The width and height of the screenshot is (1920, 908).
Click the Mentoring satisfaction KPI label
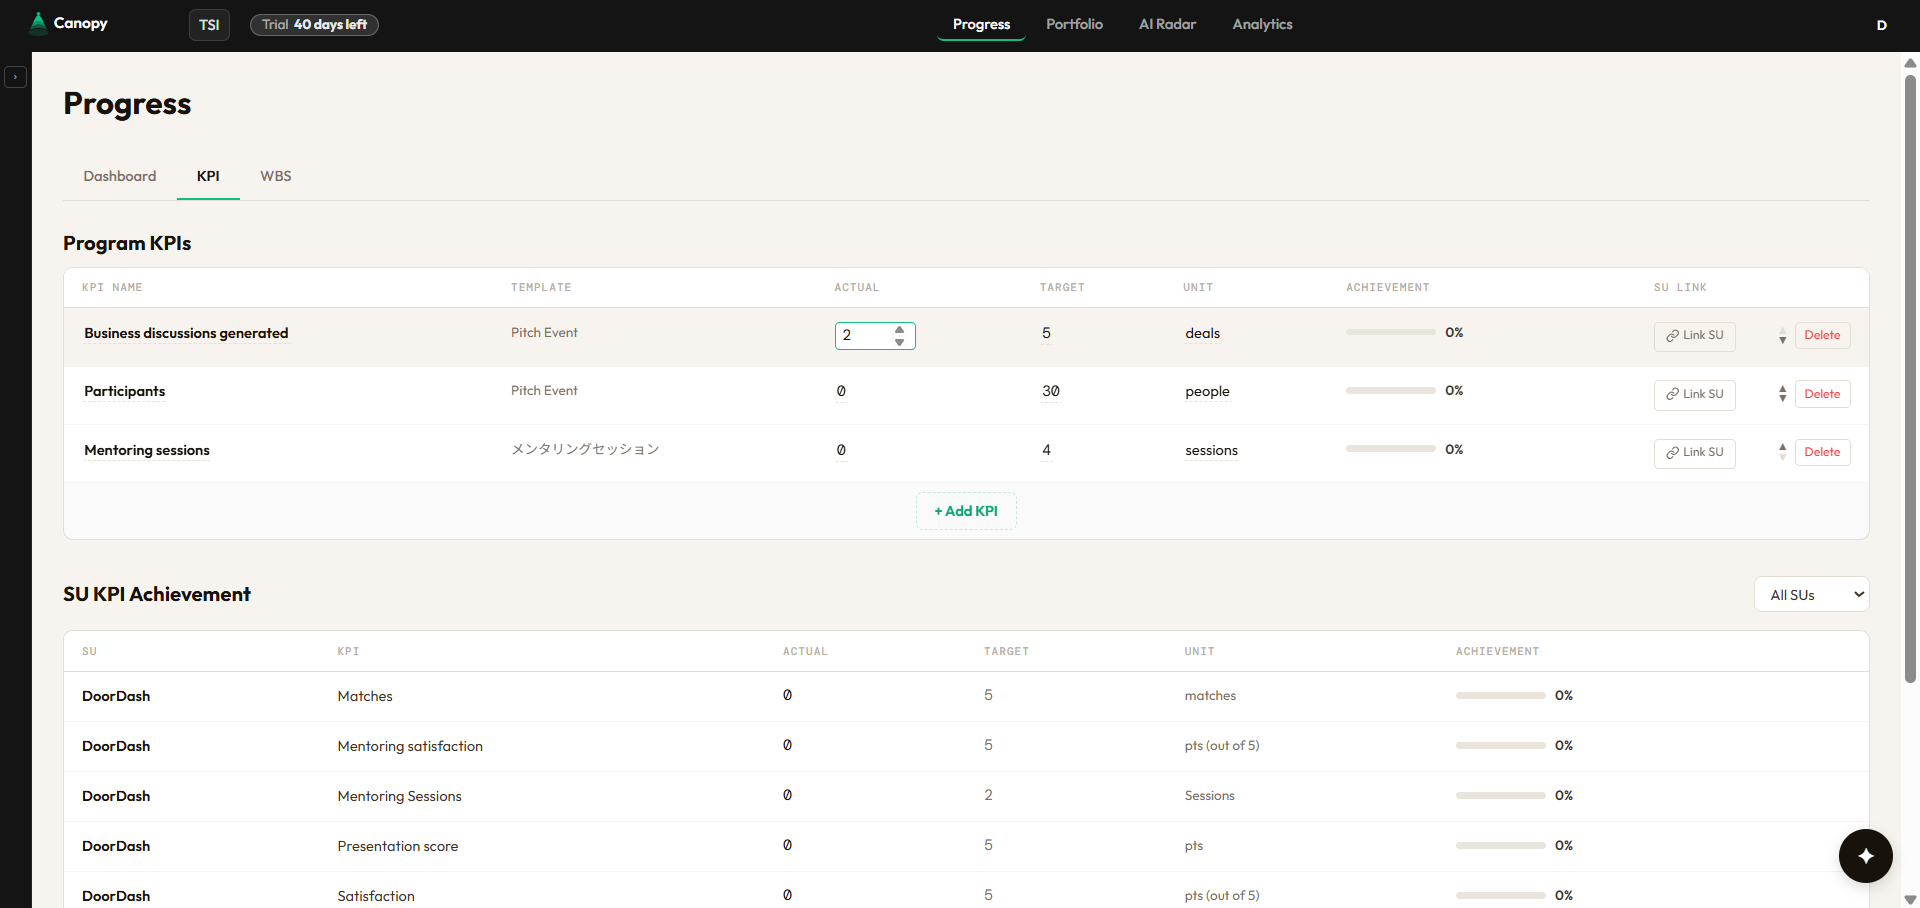[410, 746]
